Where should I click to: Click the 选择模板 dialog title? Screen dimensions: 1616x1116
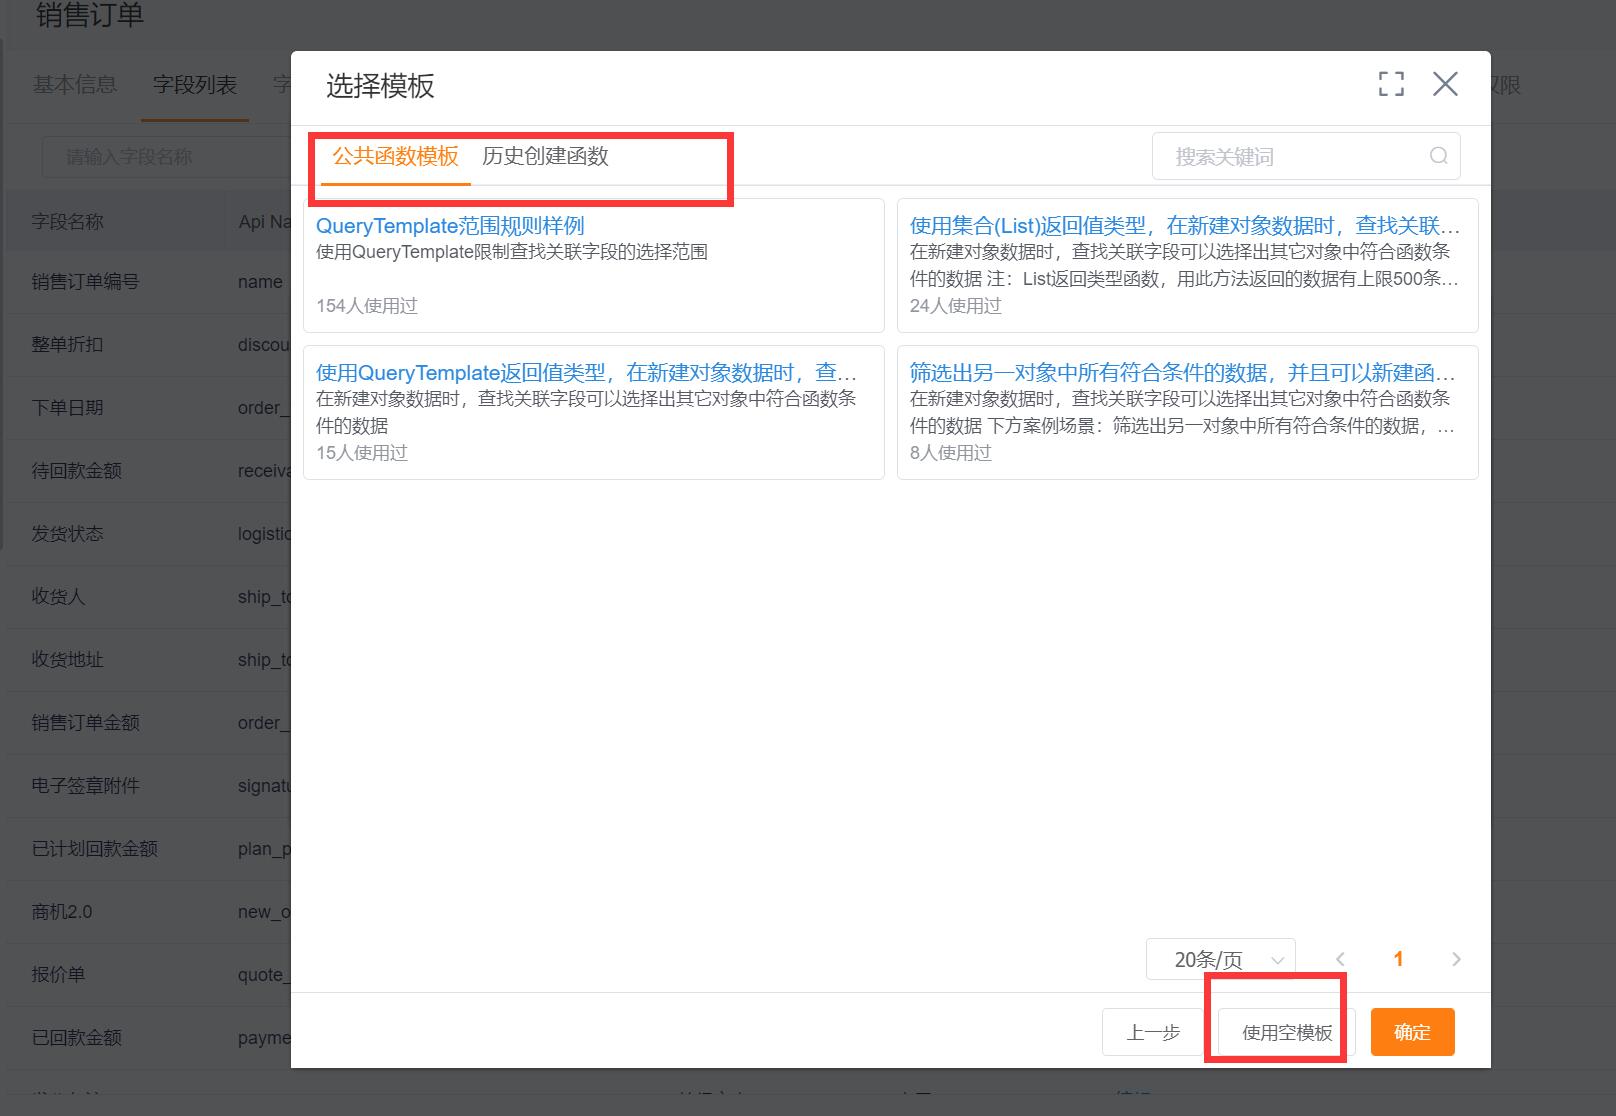[x=380, y=86]
